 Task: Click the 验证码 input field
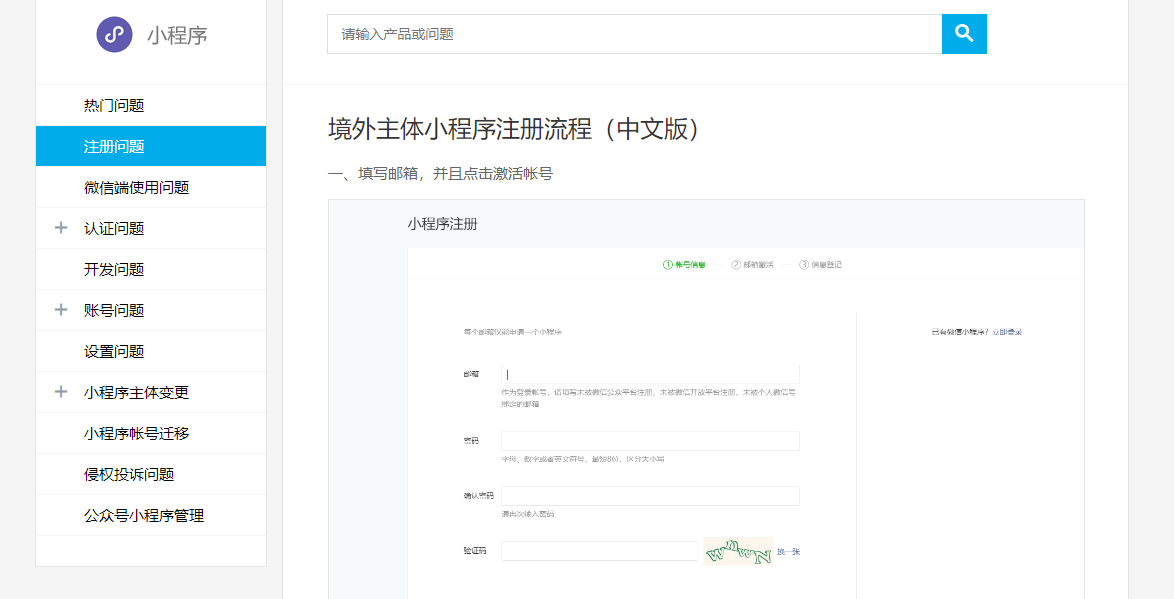coord(599,551)
